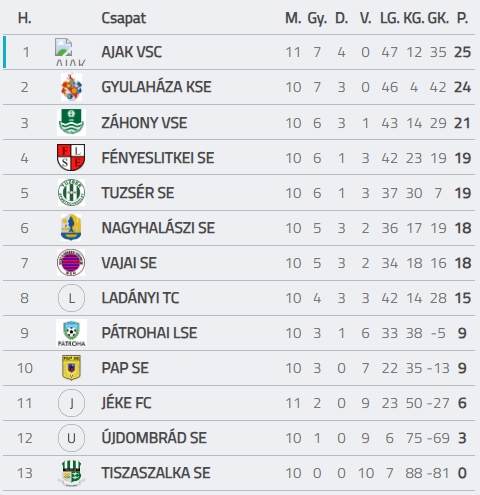
Task: Click the Jéke FC placeholder letter J icon
Action: pyautogui.click(x=71, y=403)
